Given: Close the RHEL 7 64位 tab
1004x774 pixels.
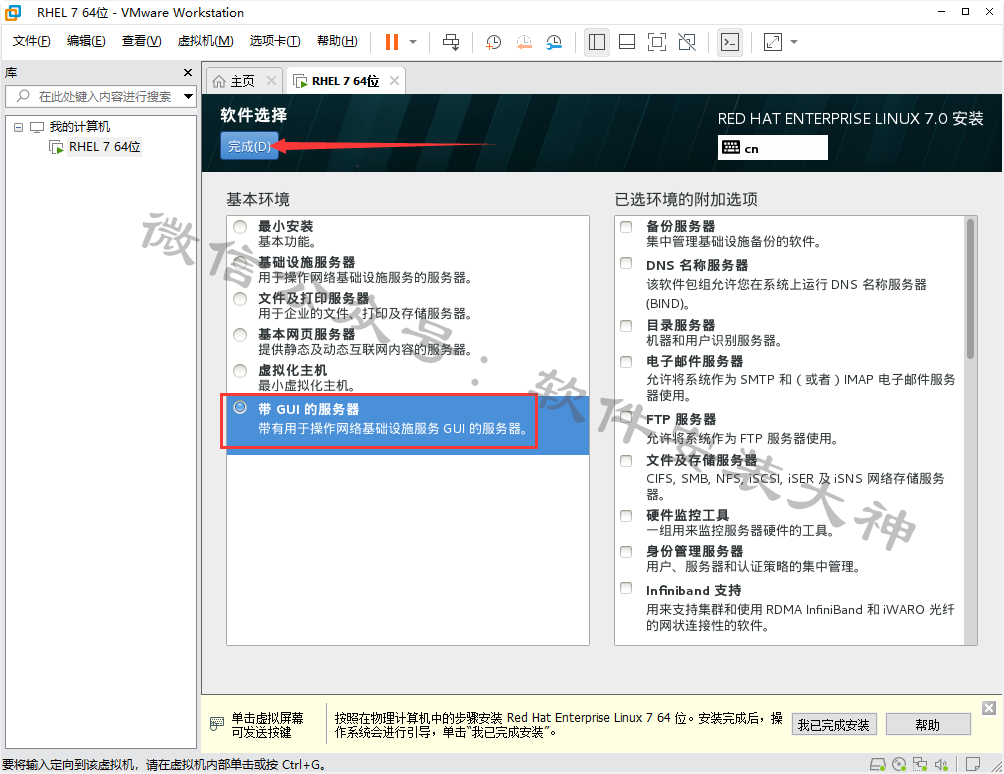Looking at the screenshot, I should pos(394,81).
